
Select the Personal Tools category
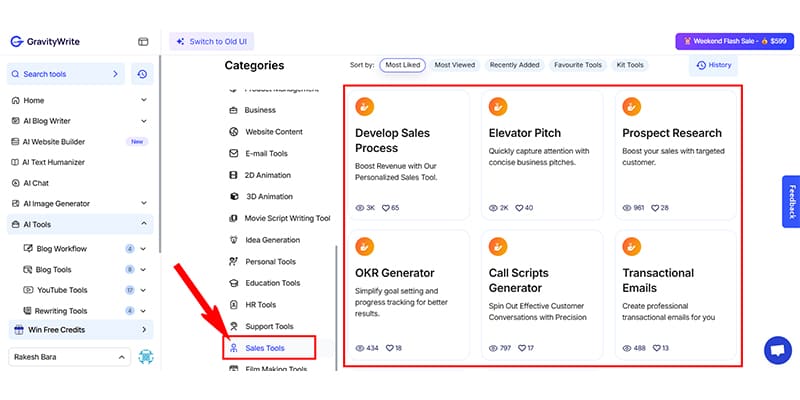coord(270,261)
